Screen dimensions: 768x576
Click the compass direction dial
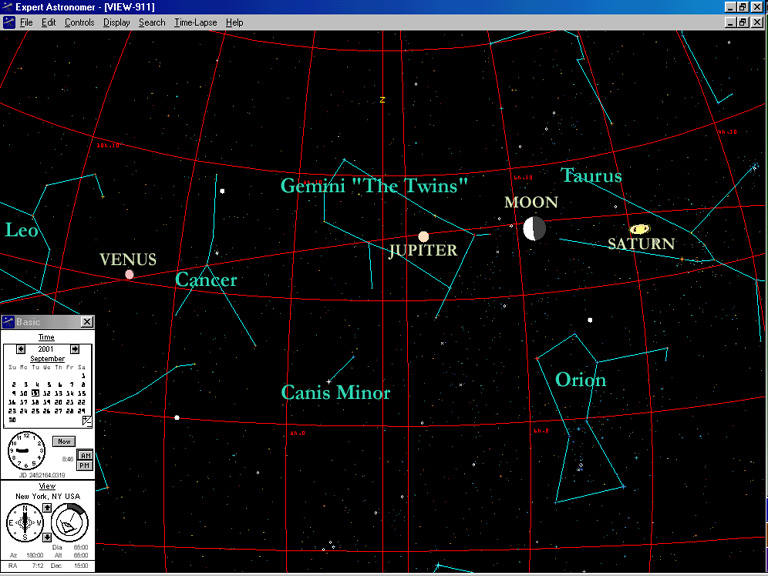tap(23, 522)
